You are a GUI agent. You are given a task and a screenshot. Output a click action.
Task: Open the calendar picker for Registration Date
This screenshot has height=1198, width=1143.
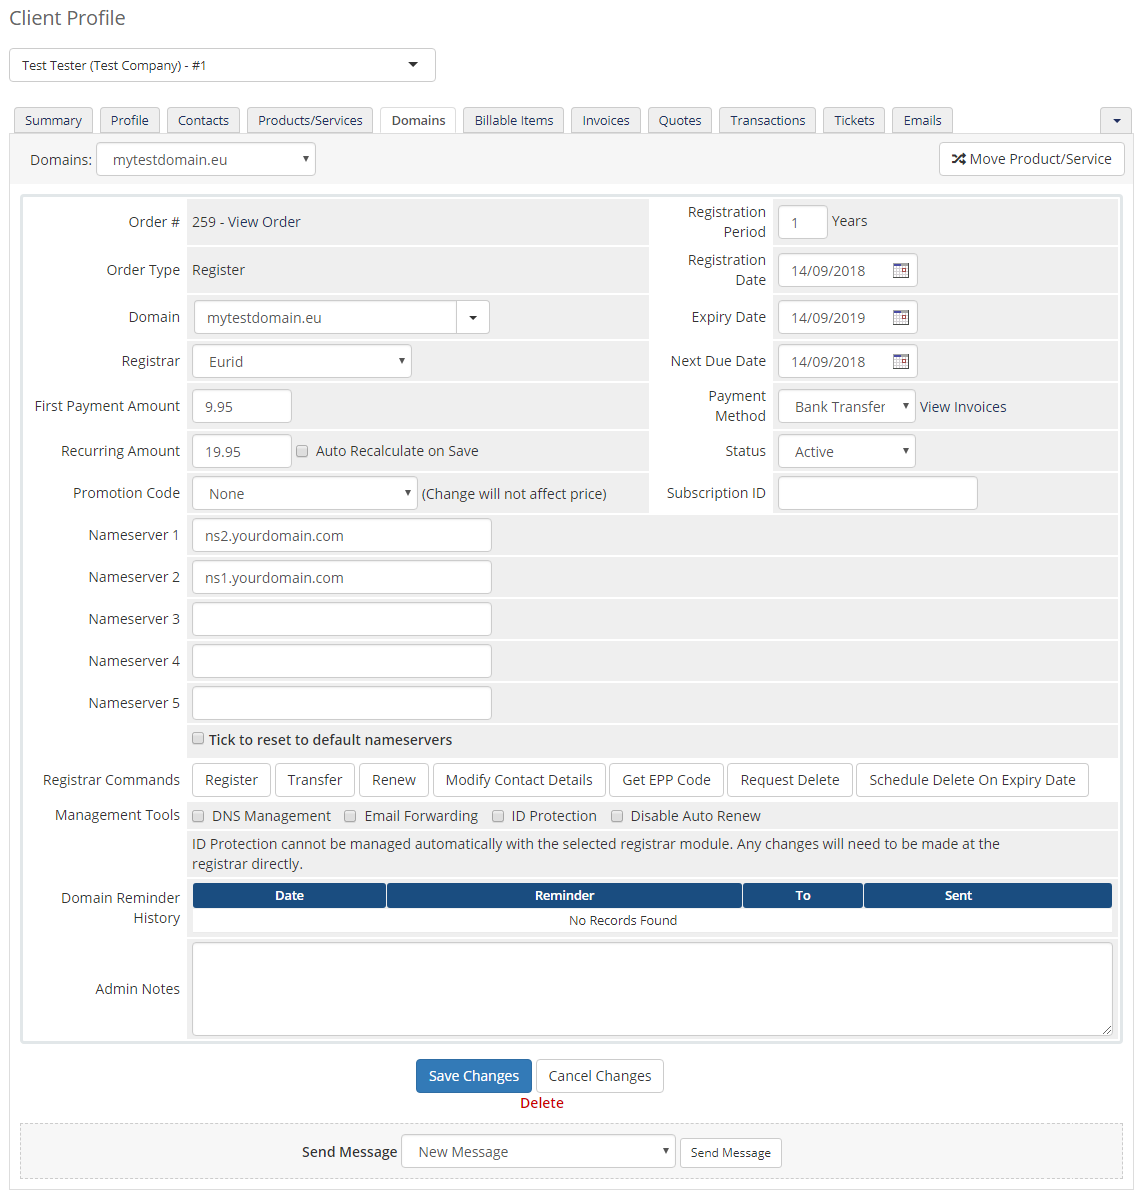(x=900, y=270)
